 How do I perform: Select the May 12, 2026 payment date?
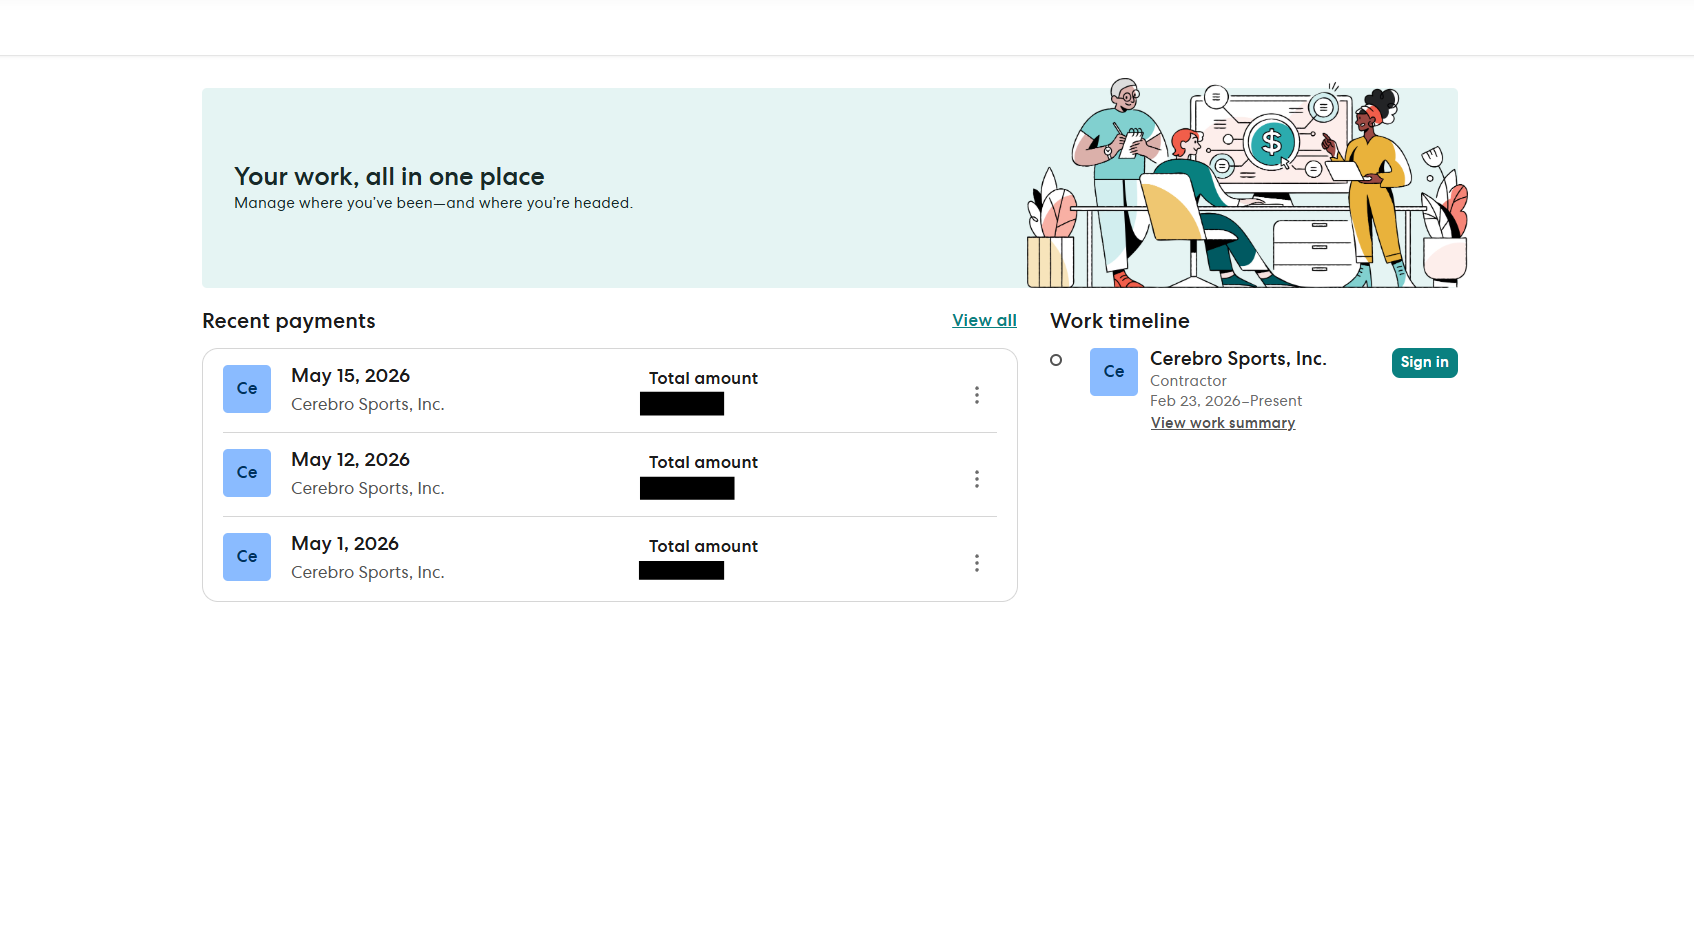(350, 460)
